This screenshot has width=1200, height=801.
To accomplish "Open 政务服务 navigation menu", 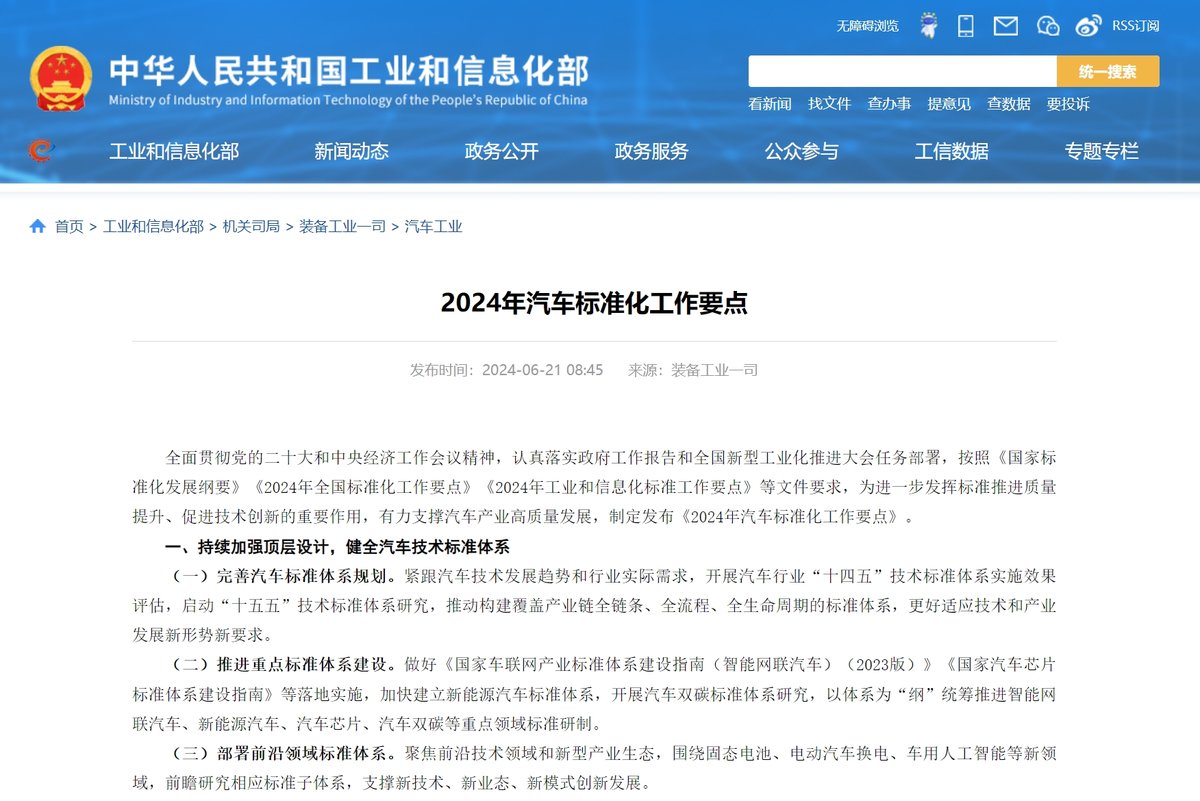I will tap(651, 152).
